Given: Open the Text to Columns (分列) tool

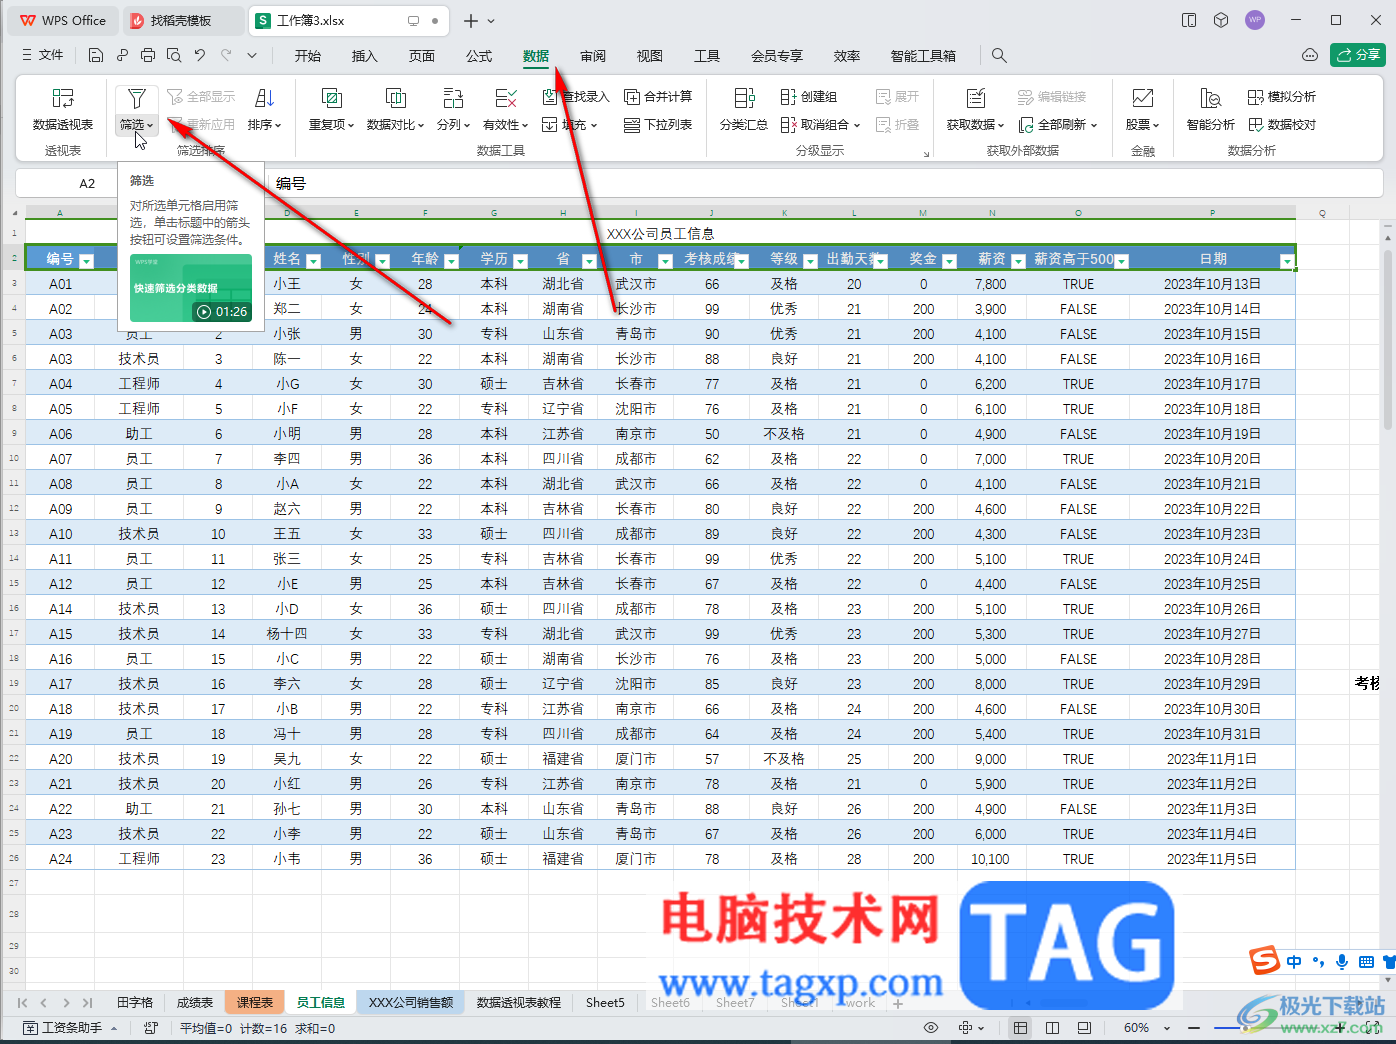Looking at the screenshot, I should tap(453, 109).
